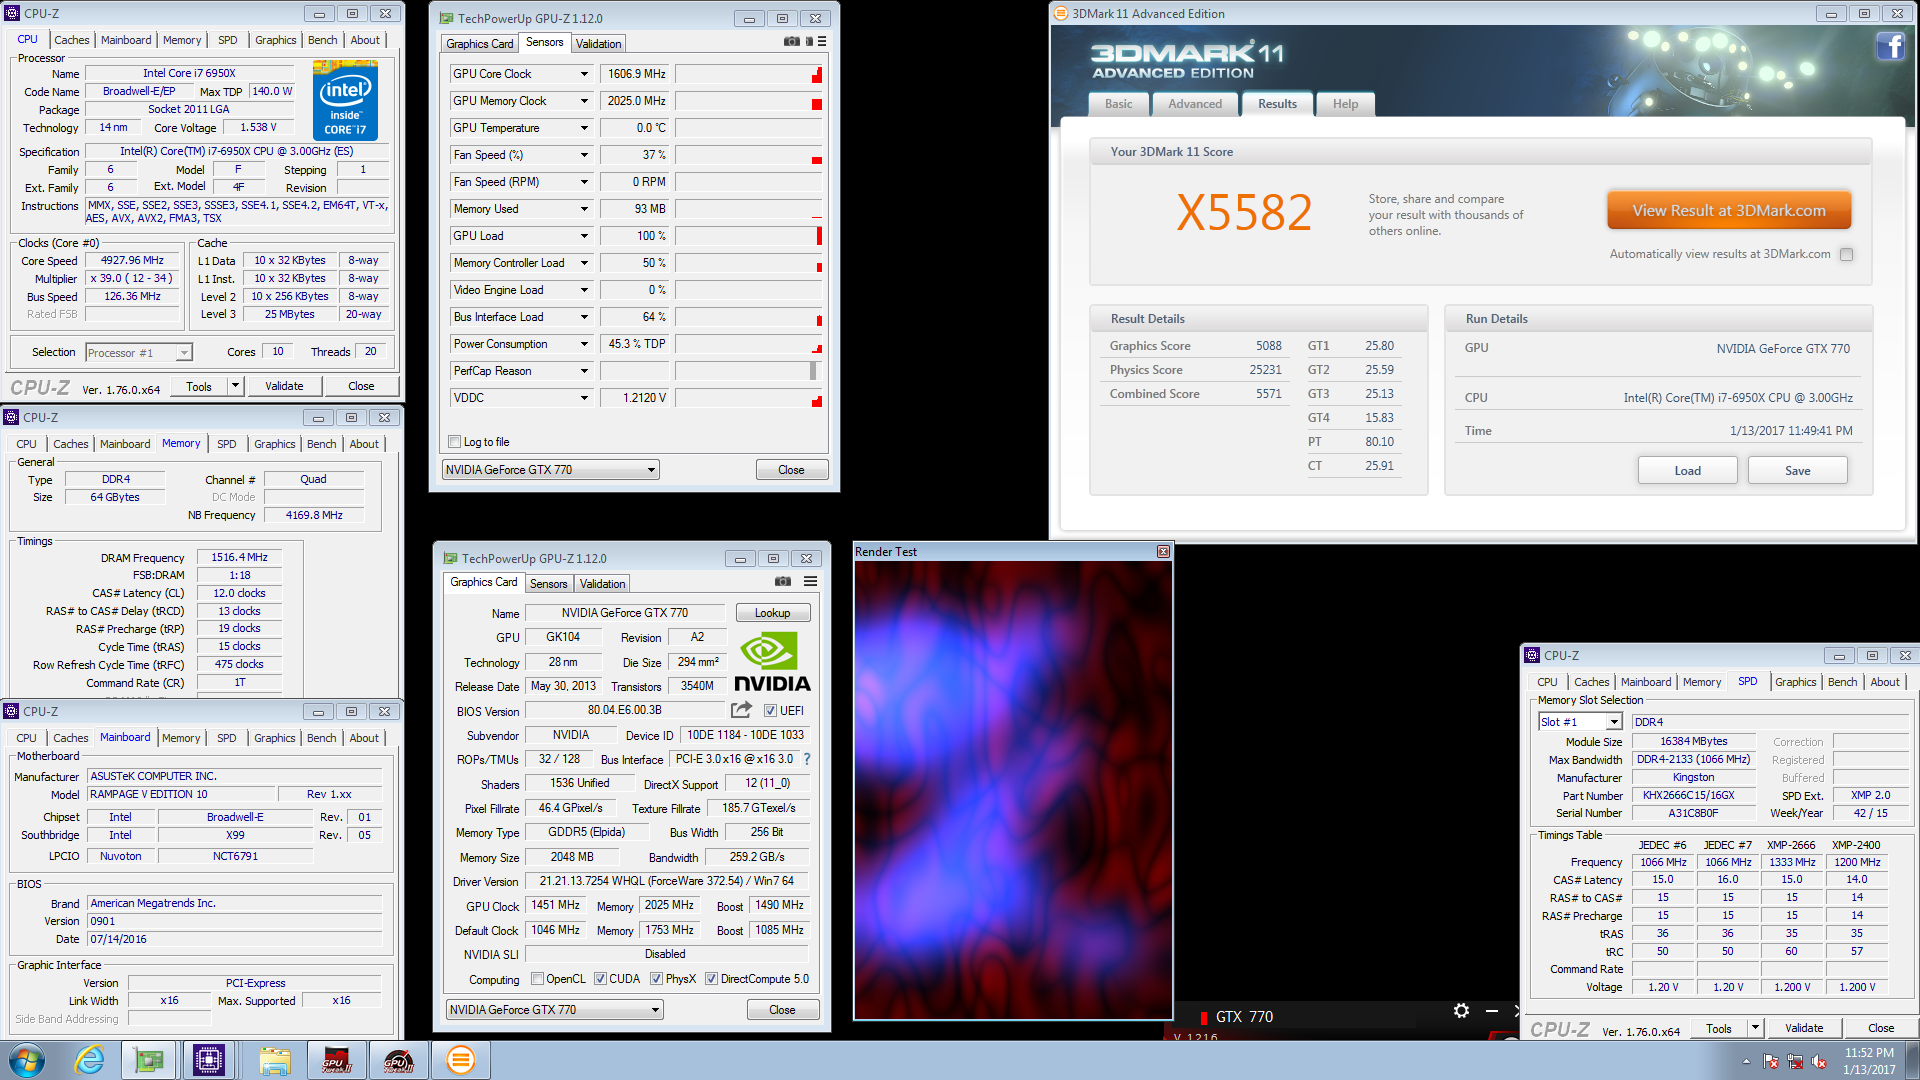Open the Tools dropdown arrow in the CPU-Z SPD window
The height and width of the screenshot is (1080, 1920).
1754,1028
